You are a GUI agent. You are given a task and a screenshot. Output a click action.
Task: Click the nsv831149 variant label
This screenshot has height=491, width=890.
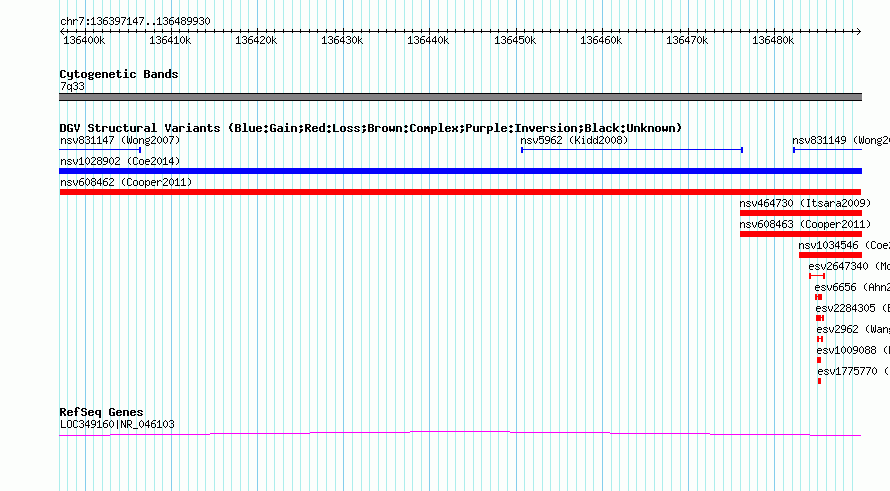click(x=841, y=140)
